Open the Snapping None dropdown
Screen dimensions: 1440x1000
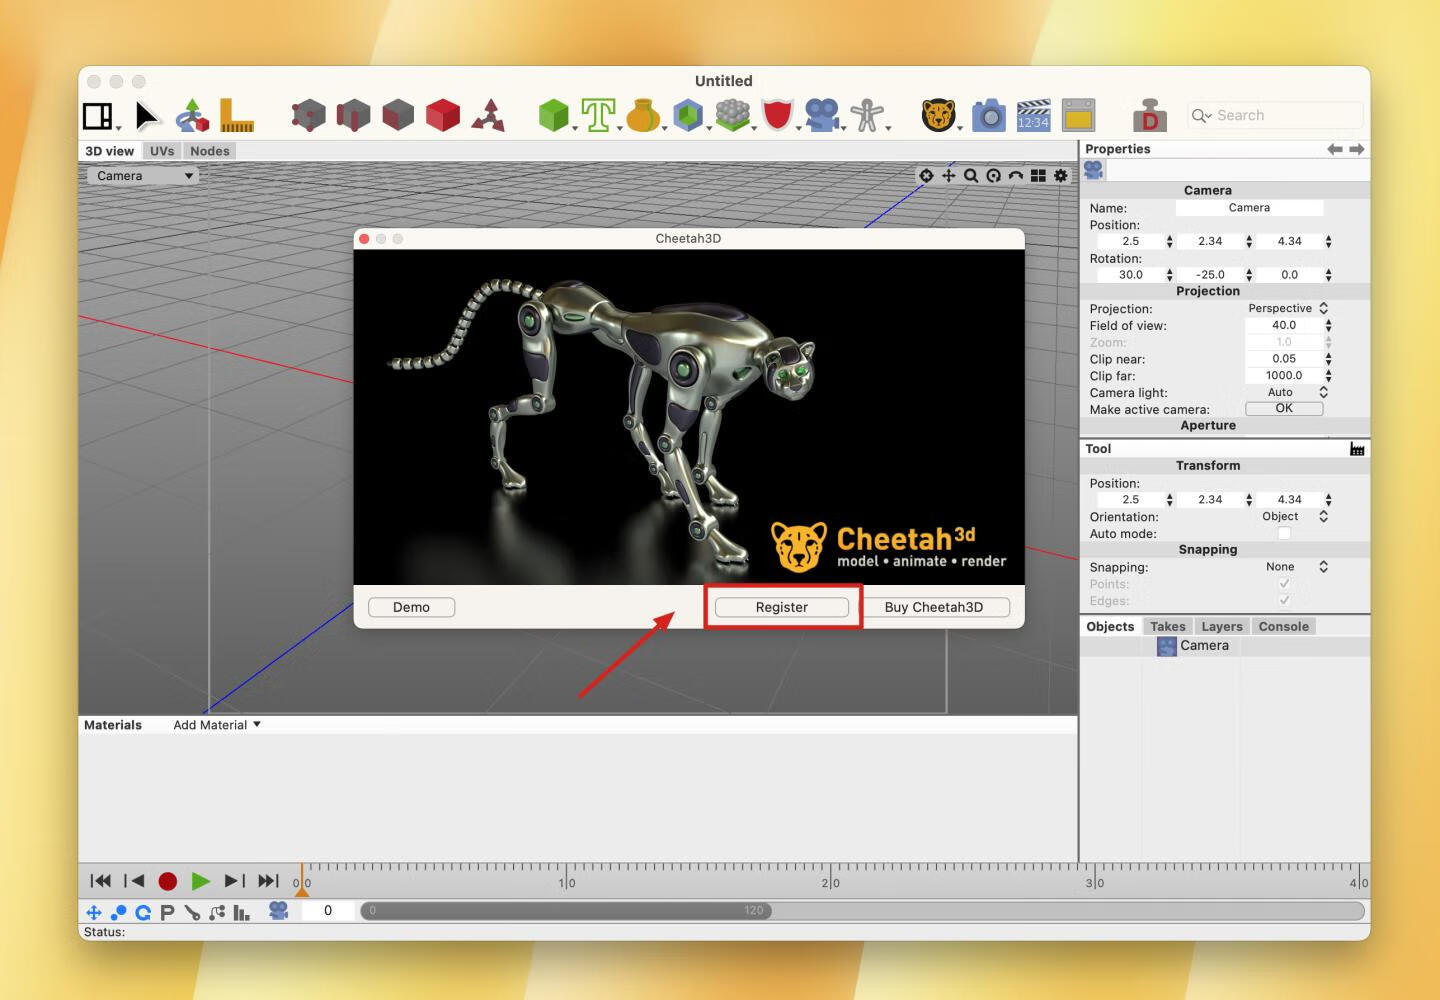(1287, 566)
